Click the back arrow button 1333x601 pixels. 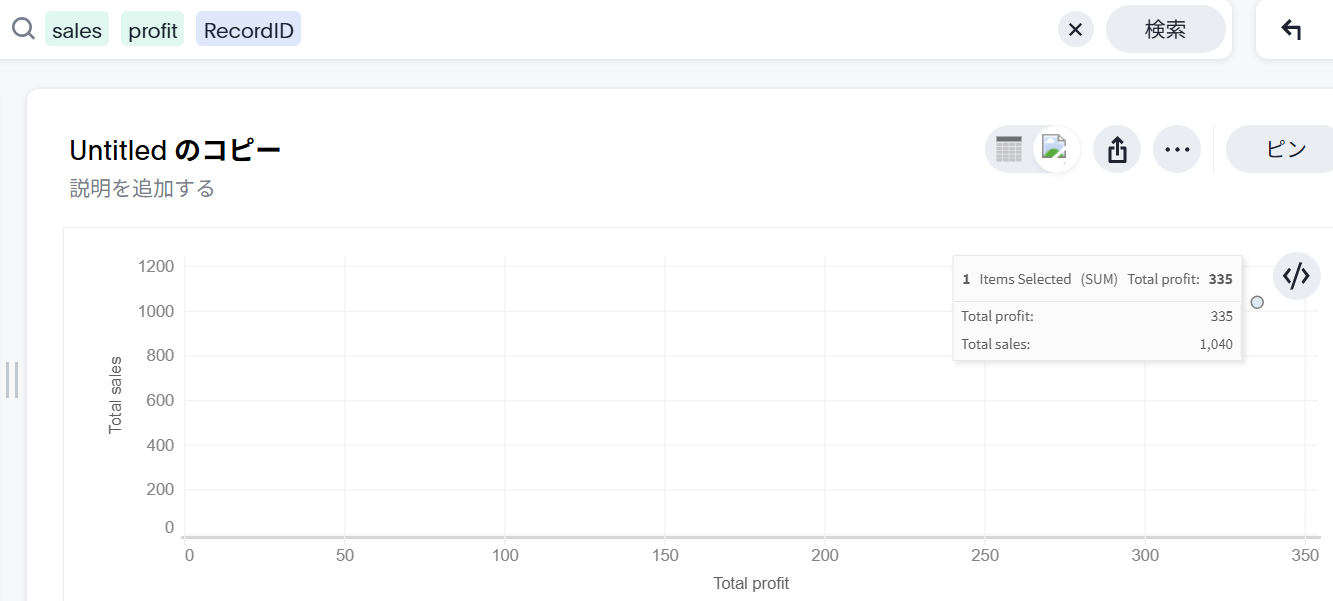1291,30
